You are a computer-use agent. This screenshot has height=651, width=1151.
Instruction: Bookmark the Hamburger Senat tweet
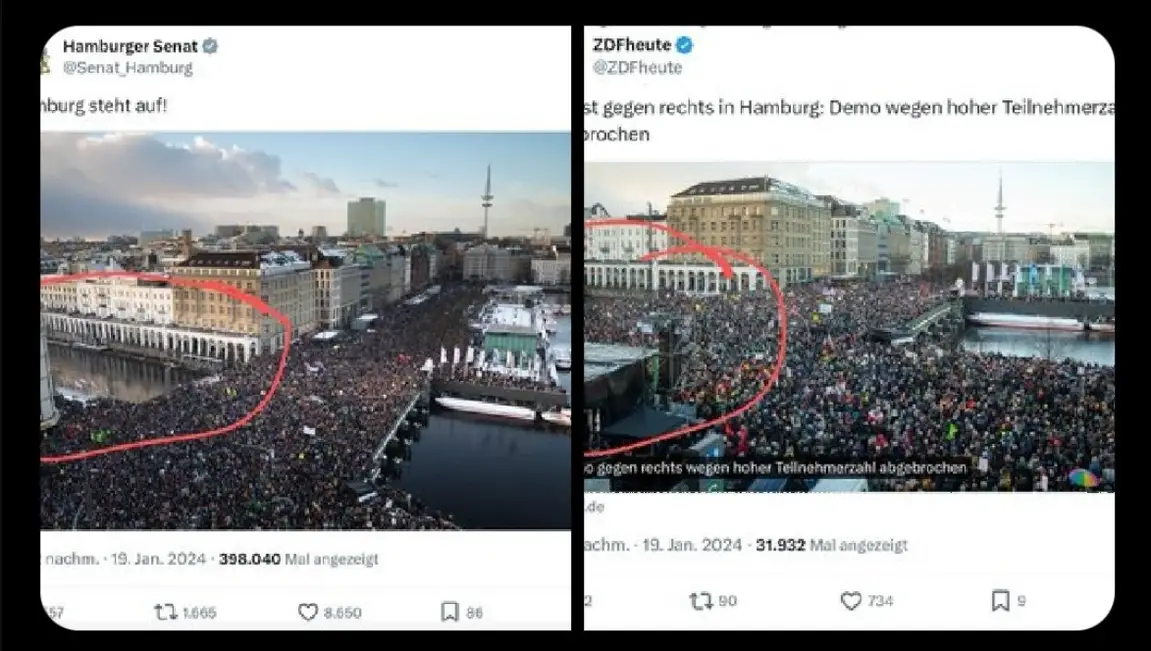(449, 611)
